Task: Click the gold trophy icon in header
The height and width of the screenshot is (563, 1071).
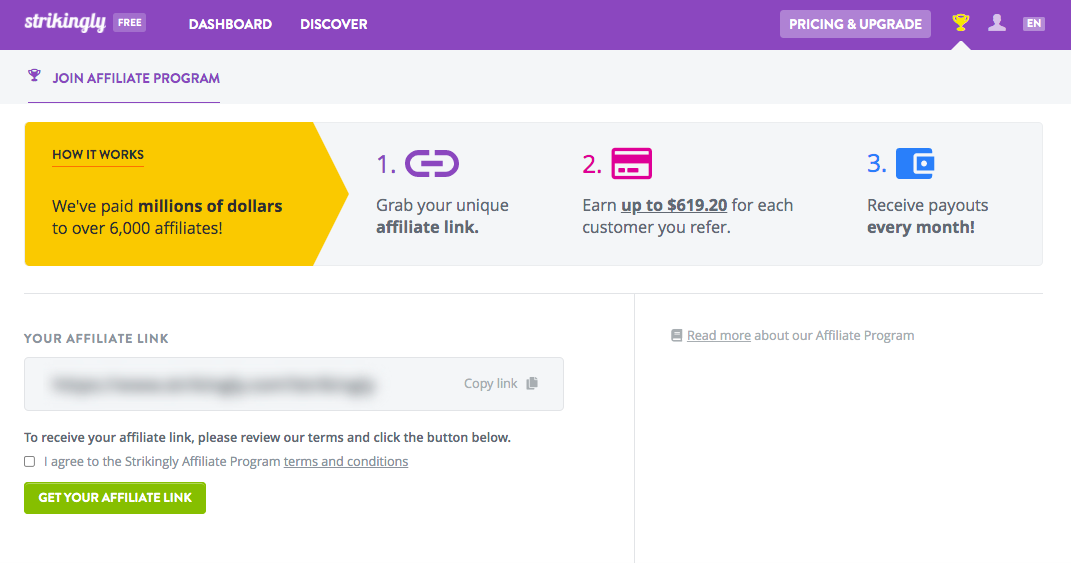Action: click(x=961, y=23)
